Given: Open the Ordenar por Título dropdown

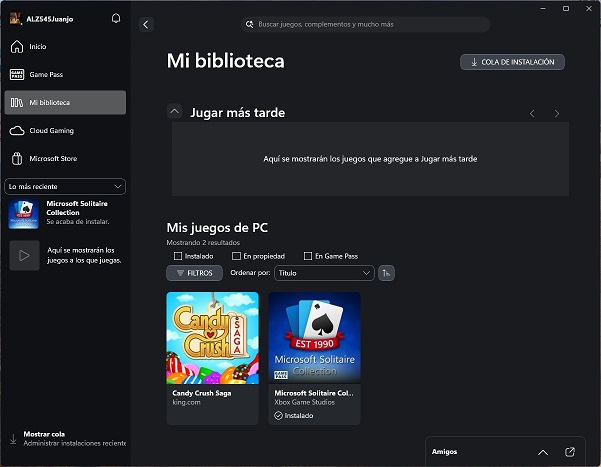Looking at the screenshot, I should (x=324, y=273).
